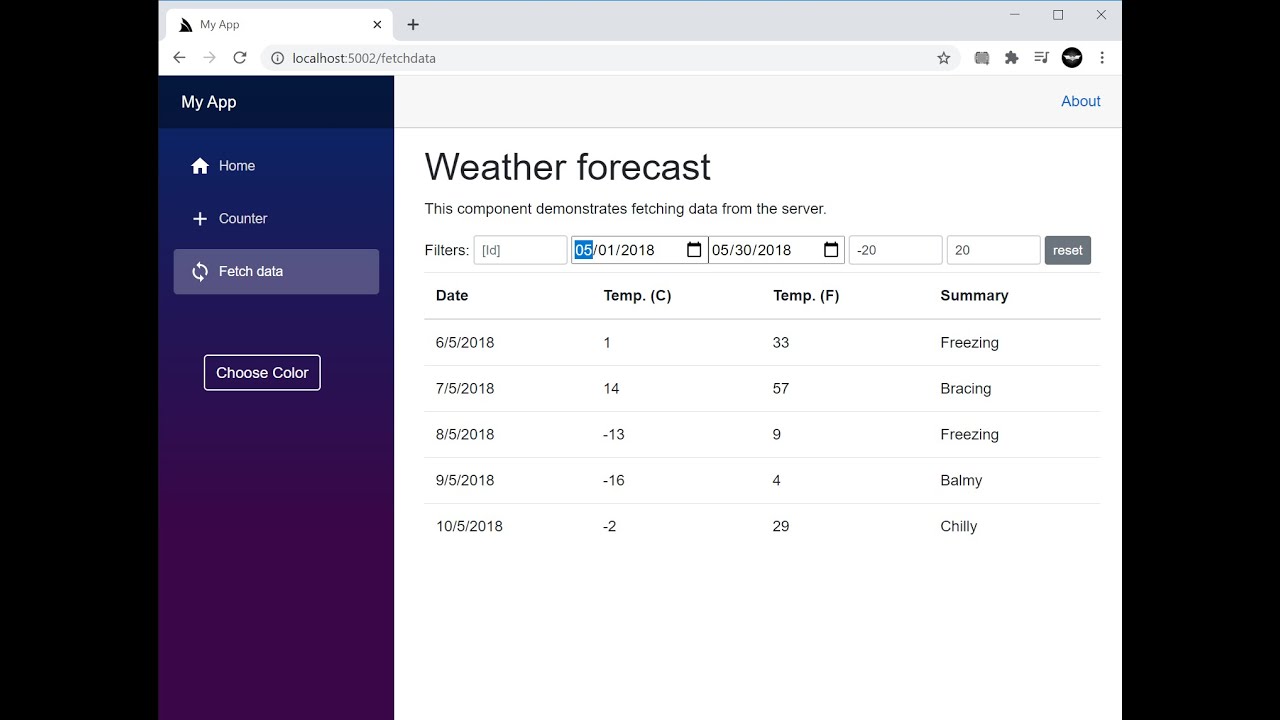Screen dimensions: 1280x720
Task: Select the Fetch data nav item
Action: pyautogui.click(x=276, y=272)
